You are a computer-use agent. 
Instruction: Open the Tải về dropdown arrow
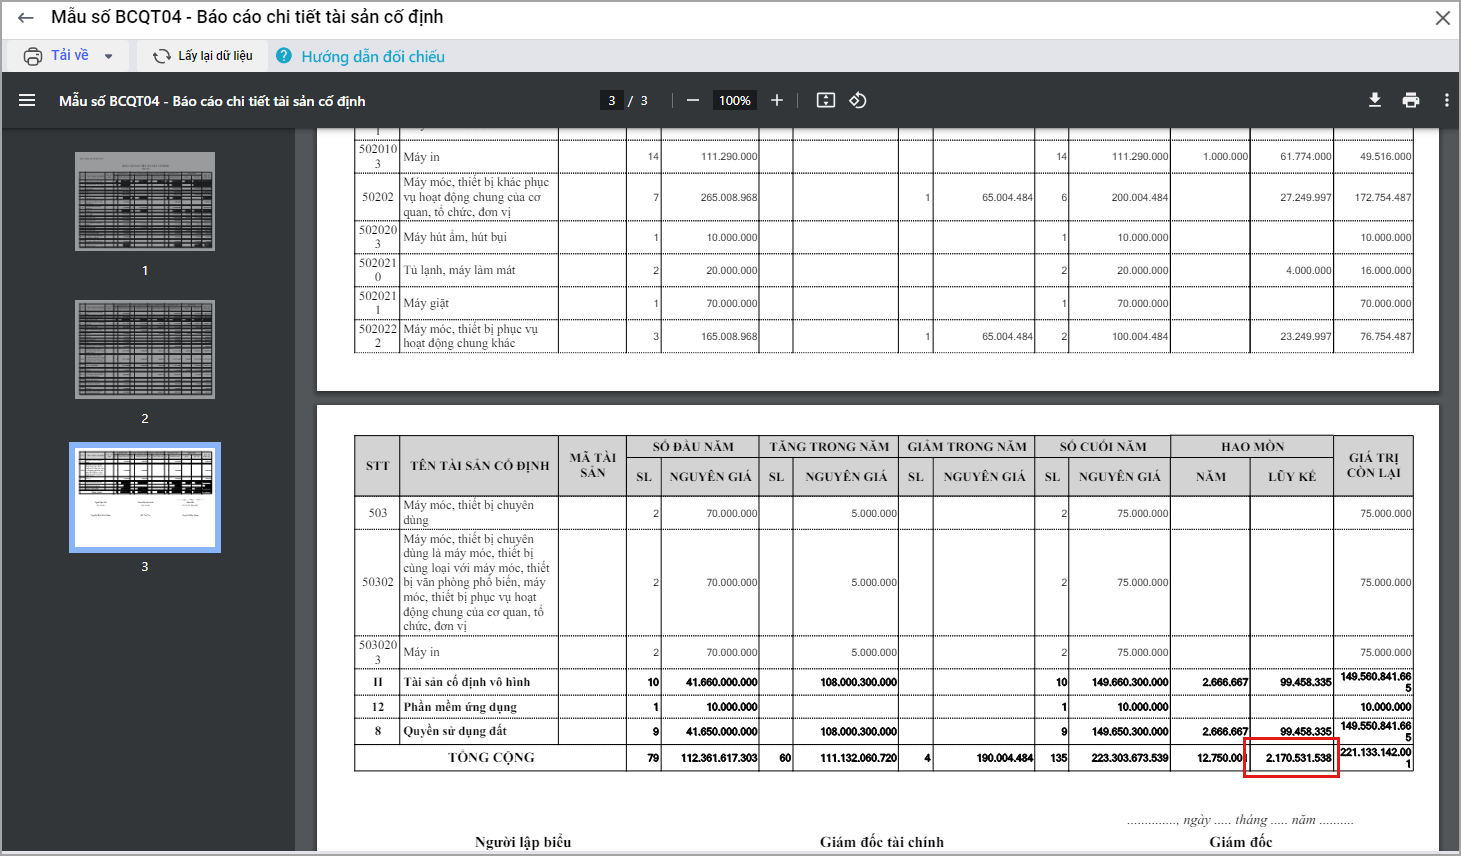[109, 56]
